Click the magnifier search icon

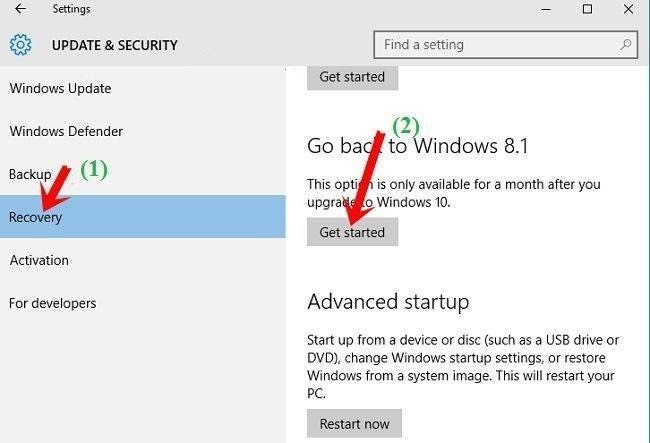coord(625,45)
